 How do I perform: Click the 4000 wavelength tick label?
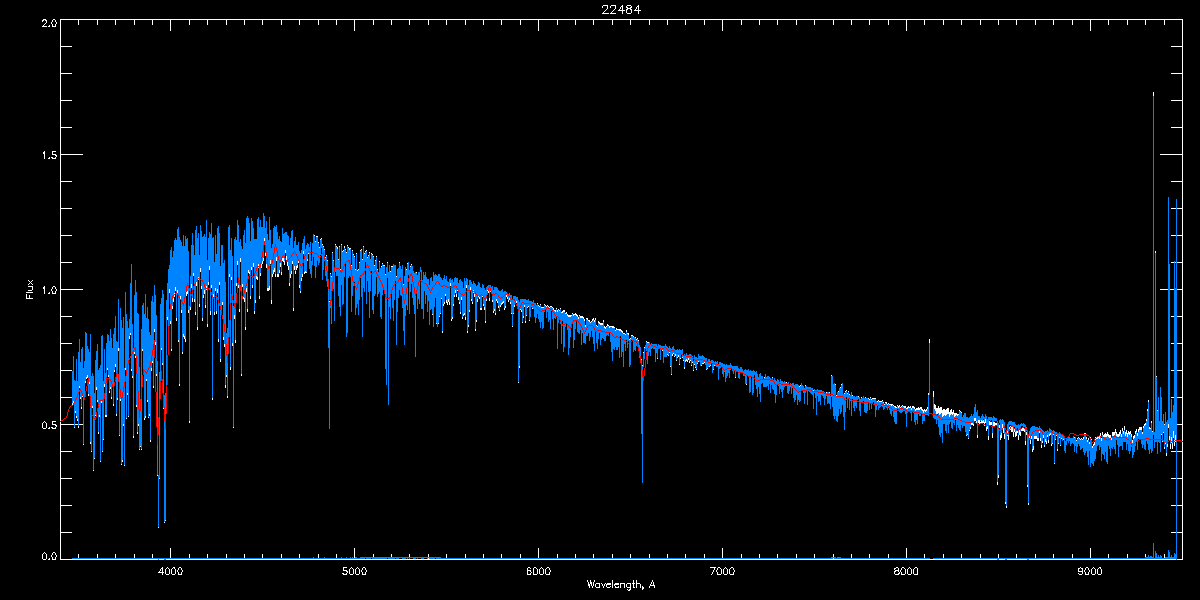coord(170,572)
